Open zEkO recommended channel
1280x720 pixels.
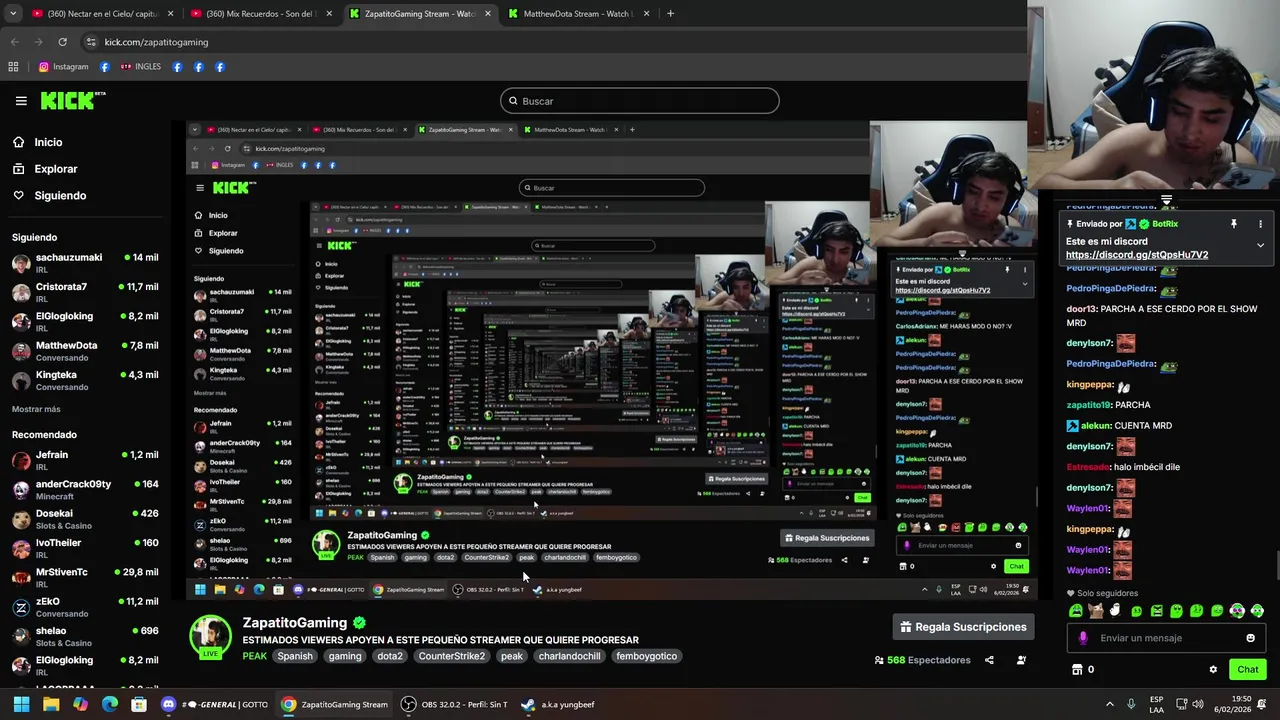(84, 607)
